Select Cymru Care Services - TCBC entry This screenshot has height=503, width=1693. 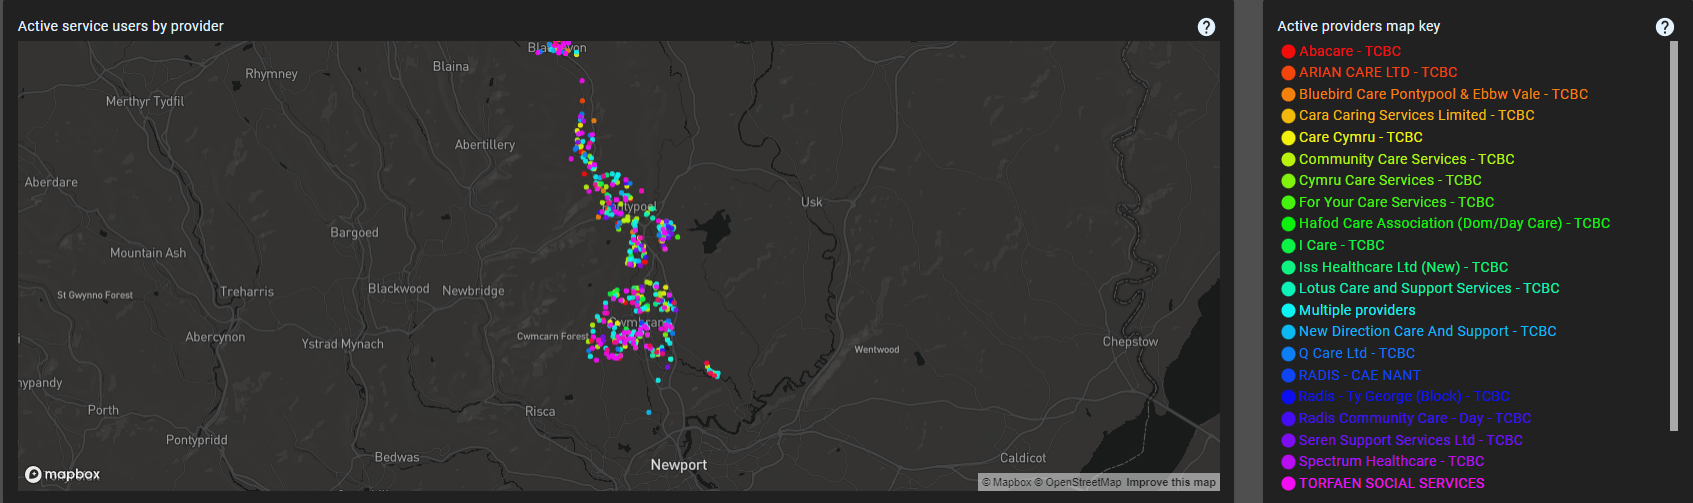point(1390,180)
